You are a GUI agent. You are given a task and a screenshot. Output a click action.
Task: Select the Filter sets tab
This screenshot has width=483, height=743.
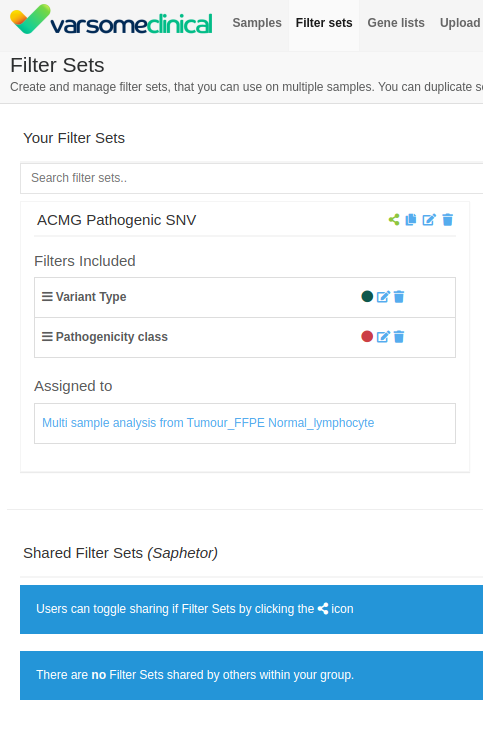click(x=324, y=23)
